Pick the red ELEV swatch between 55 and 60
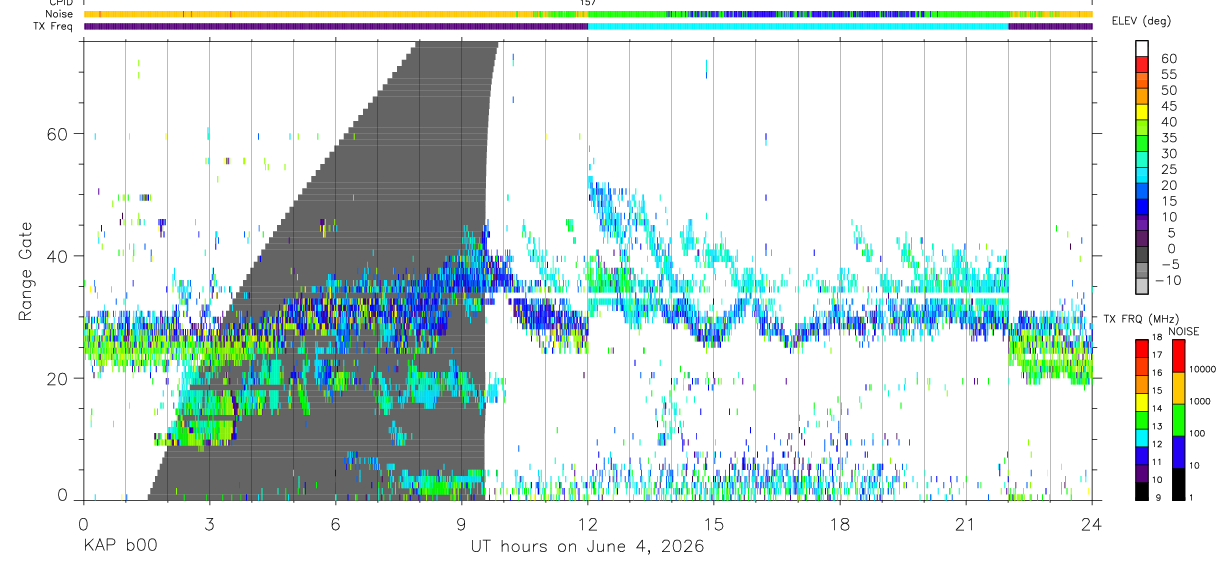Viewport: 1228px width, 567px height. point(1143,65)
